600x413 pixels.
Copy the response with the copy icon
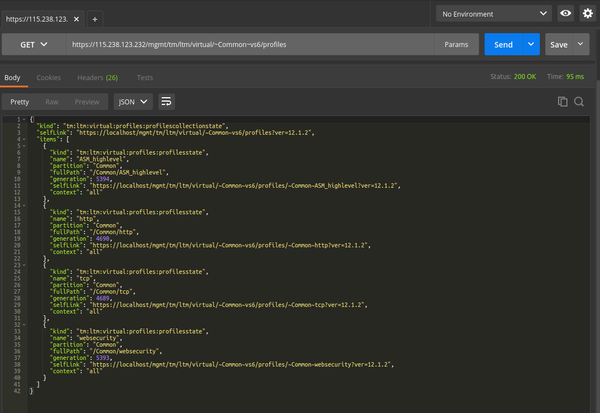coord(563,101)
